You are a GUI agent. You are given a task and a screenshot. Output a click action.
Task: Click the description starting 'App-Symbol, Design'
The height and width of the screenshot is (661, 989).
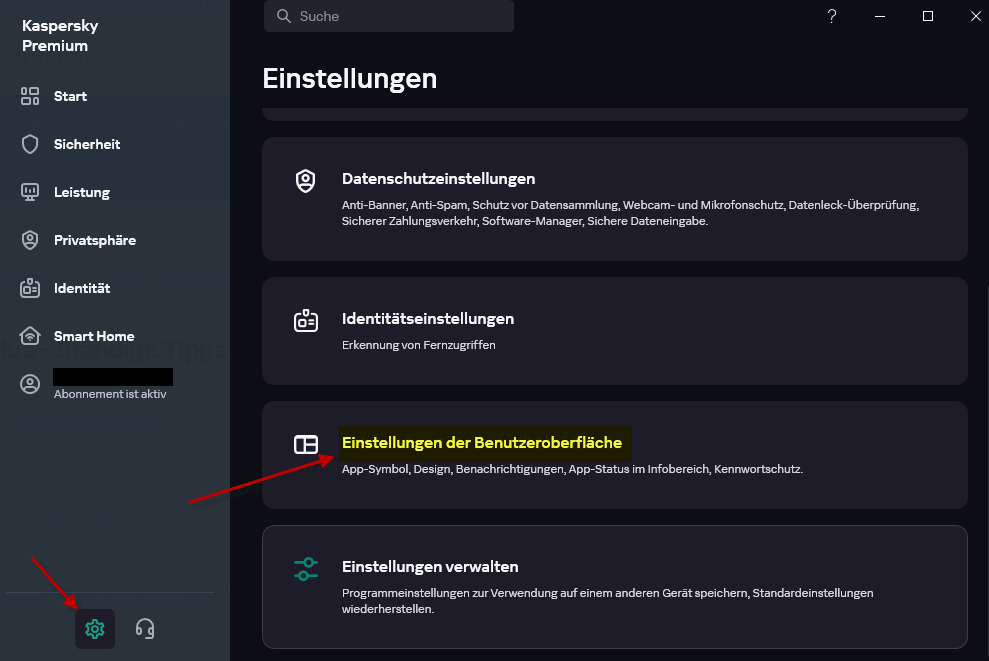(x=572, y=469)
